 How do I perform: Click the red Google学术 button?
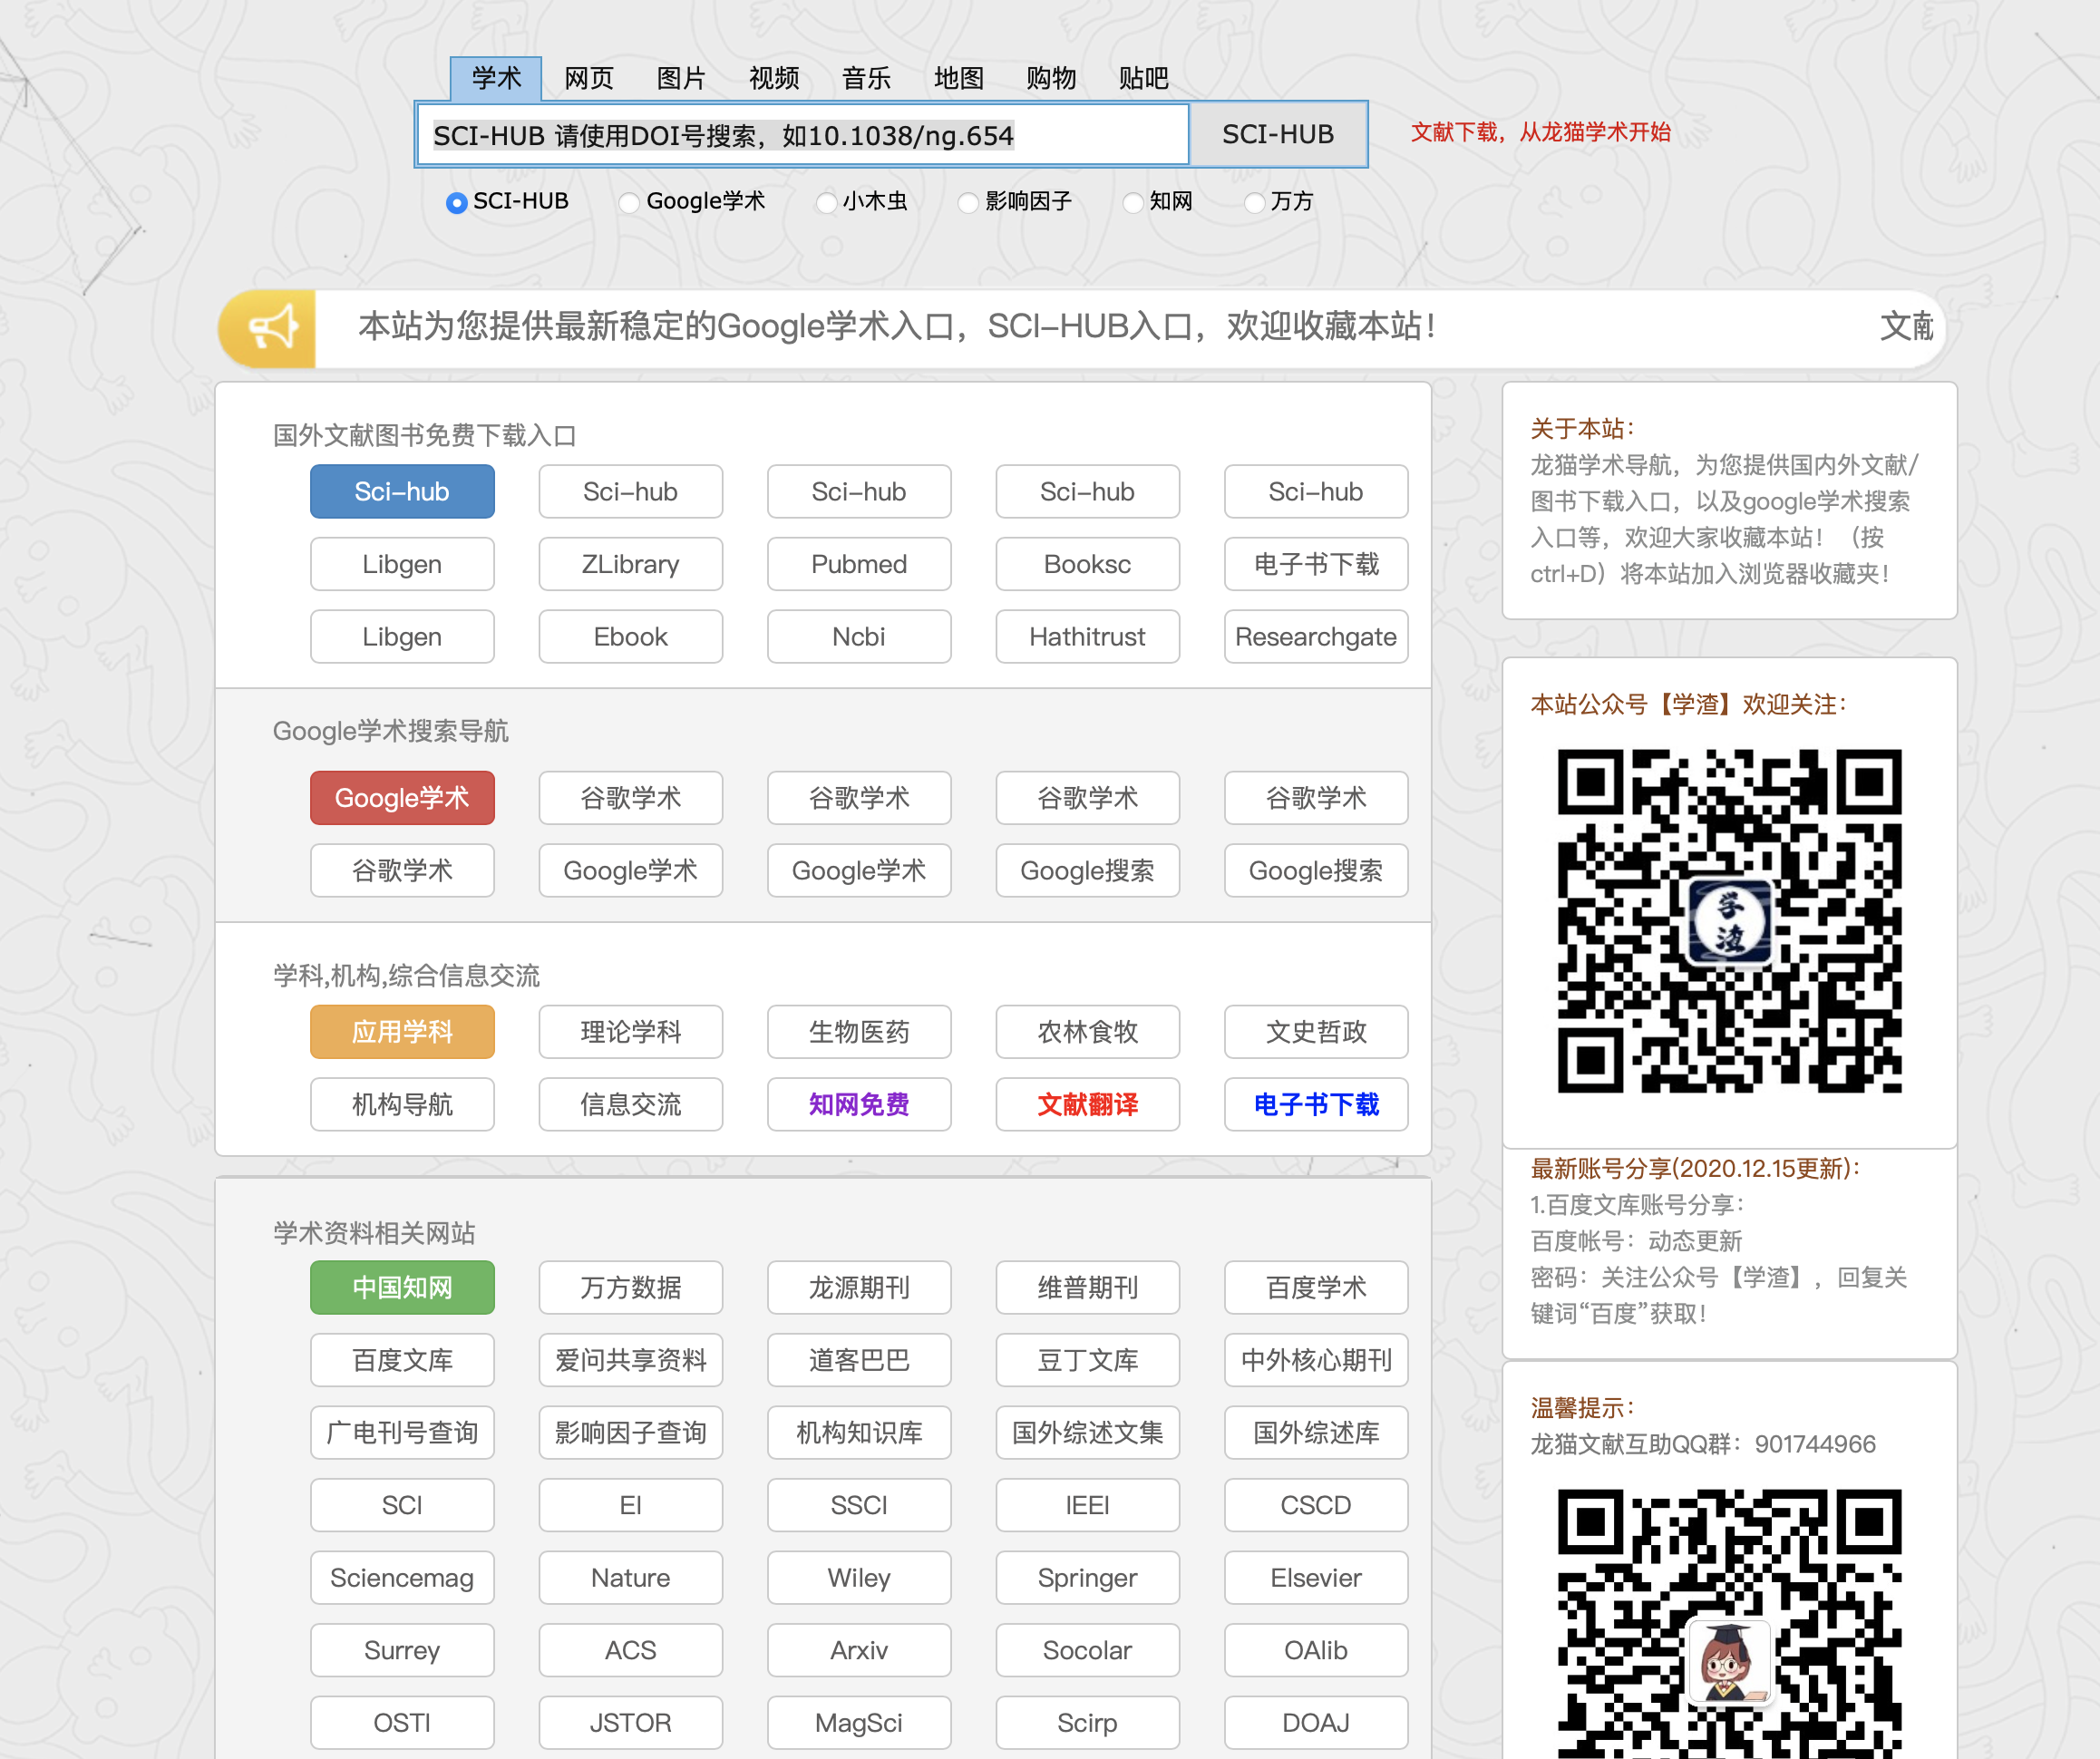click(402, 797)
